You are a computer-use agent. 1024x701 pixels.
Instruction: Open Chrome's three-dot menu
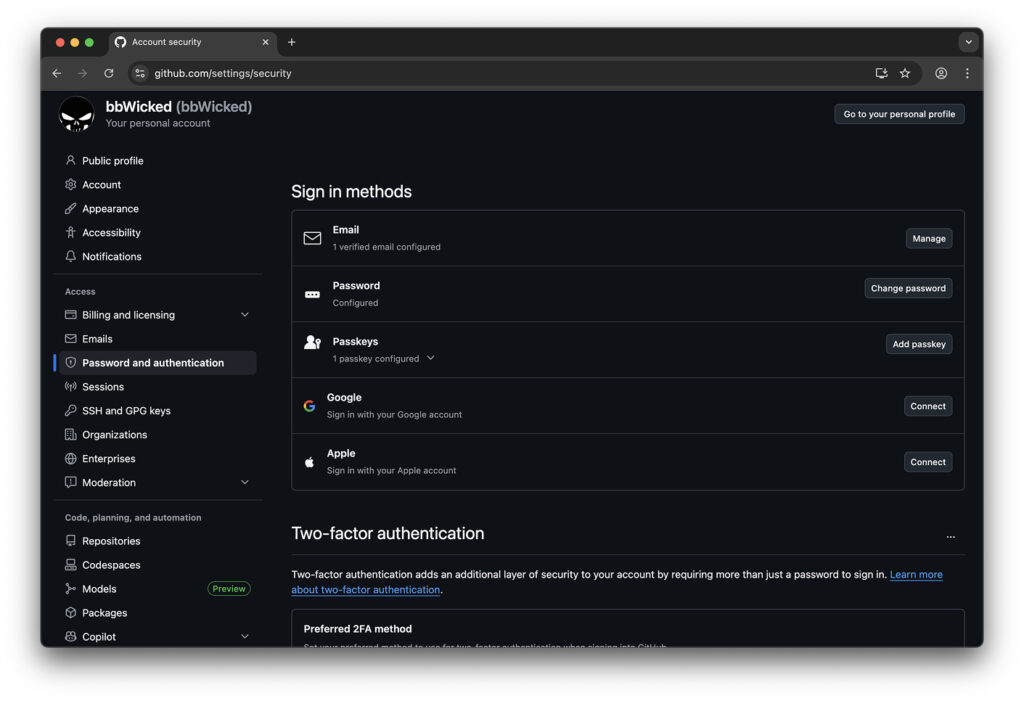tap(967, 73)
